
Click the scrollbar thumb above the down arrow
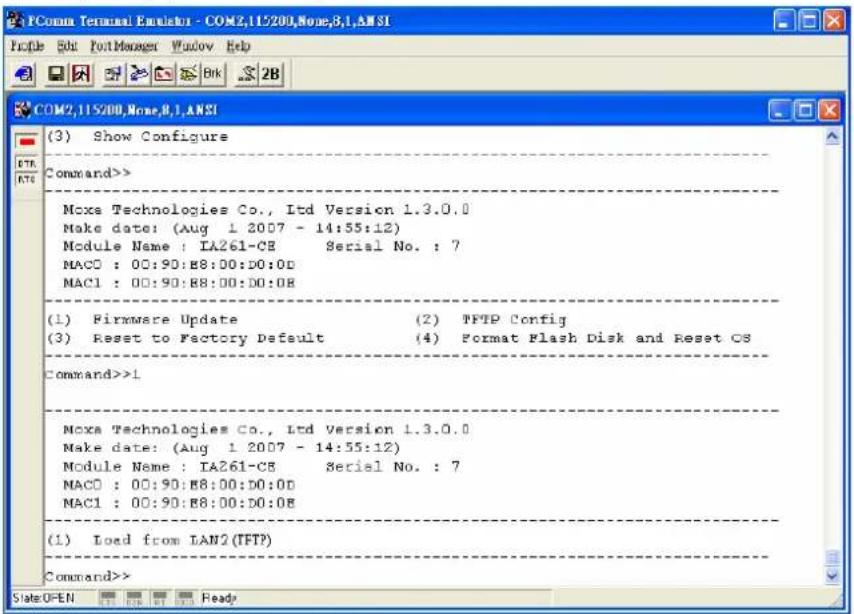pyautogui.click(x=832, y=557)
